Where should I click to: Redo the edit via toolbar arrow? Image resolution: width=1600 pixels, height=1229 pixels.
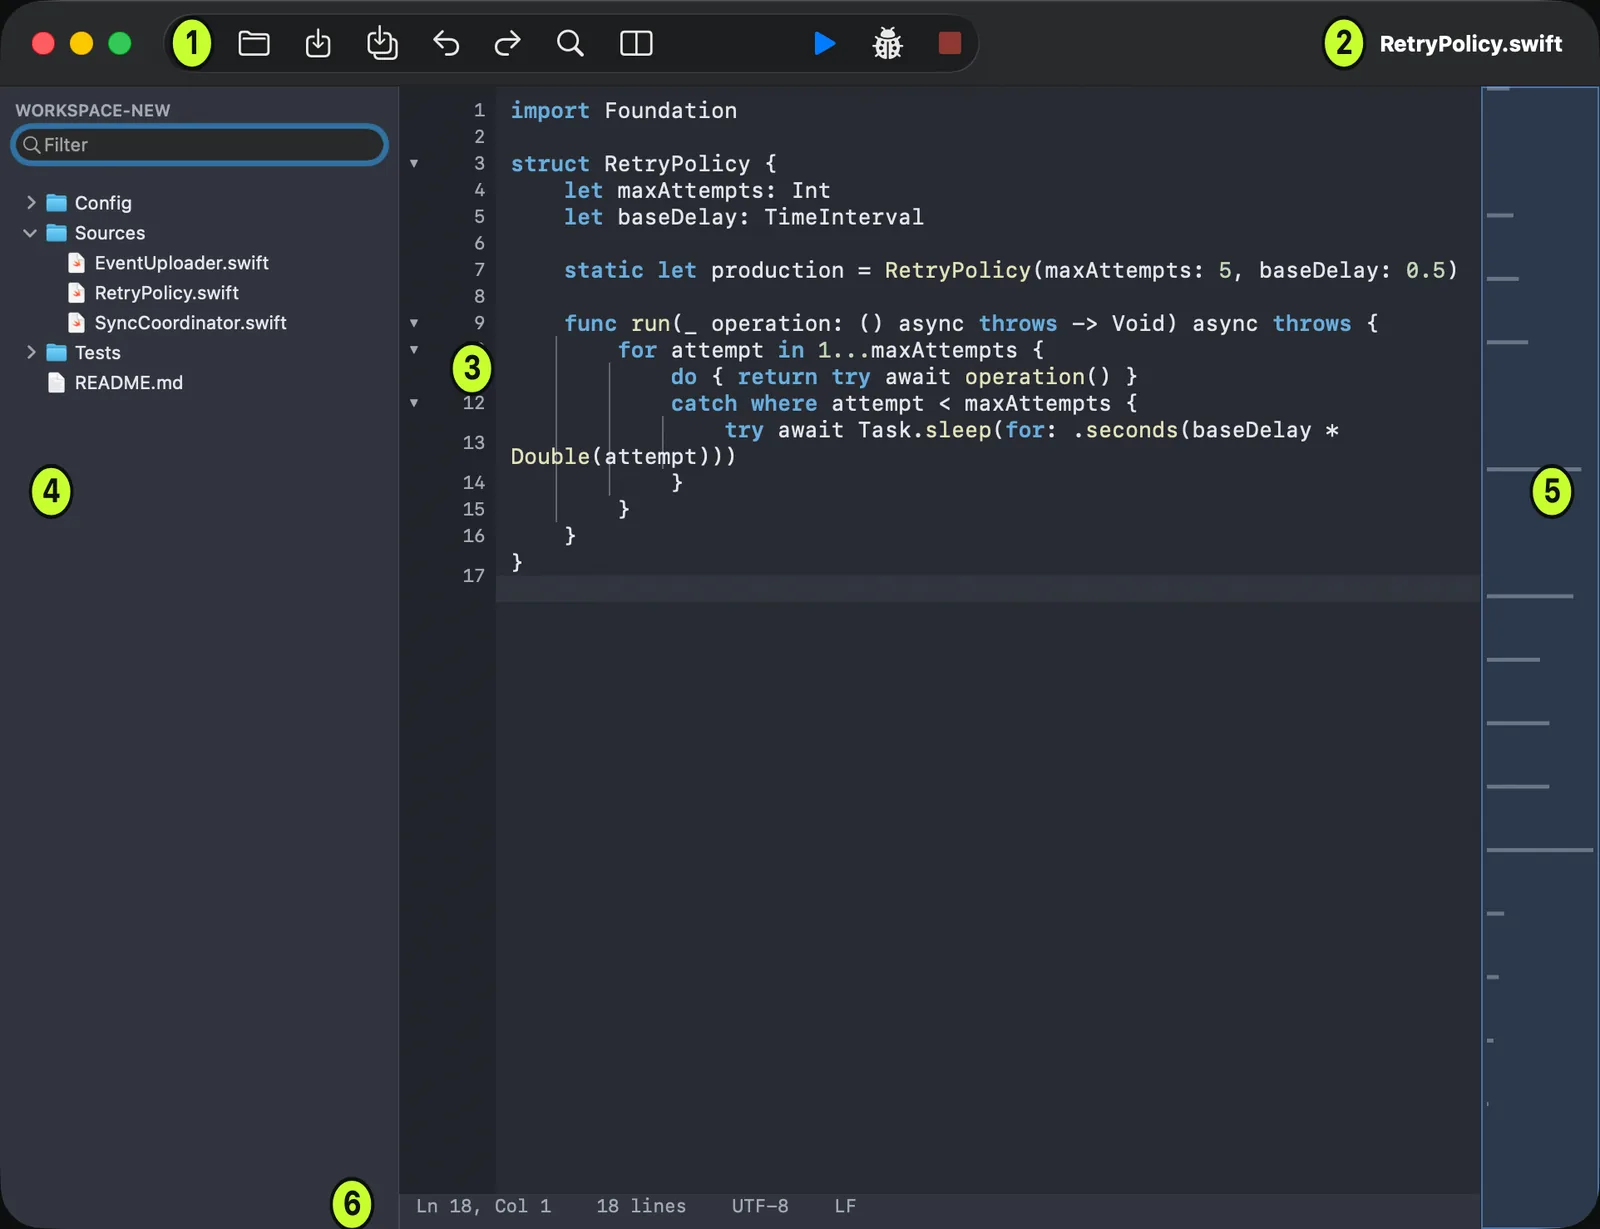point(508,44)
